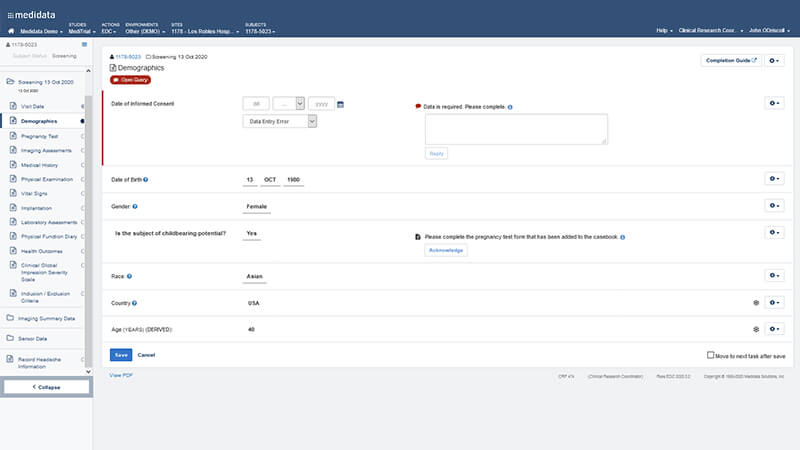The image size is (800, 450).
Task: Click info icon after 'Data is required' query
Action: pyautogui.click(x=510, y=106)
